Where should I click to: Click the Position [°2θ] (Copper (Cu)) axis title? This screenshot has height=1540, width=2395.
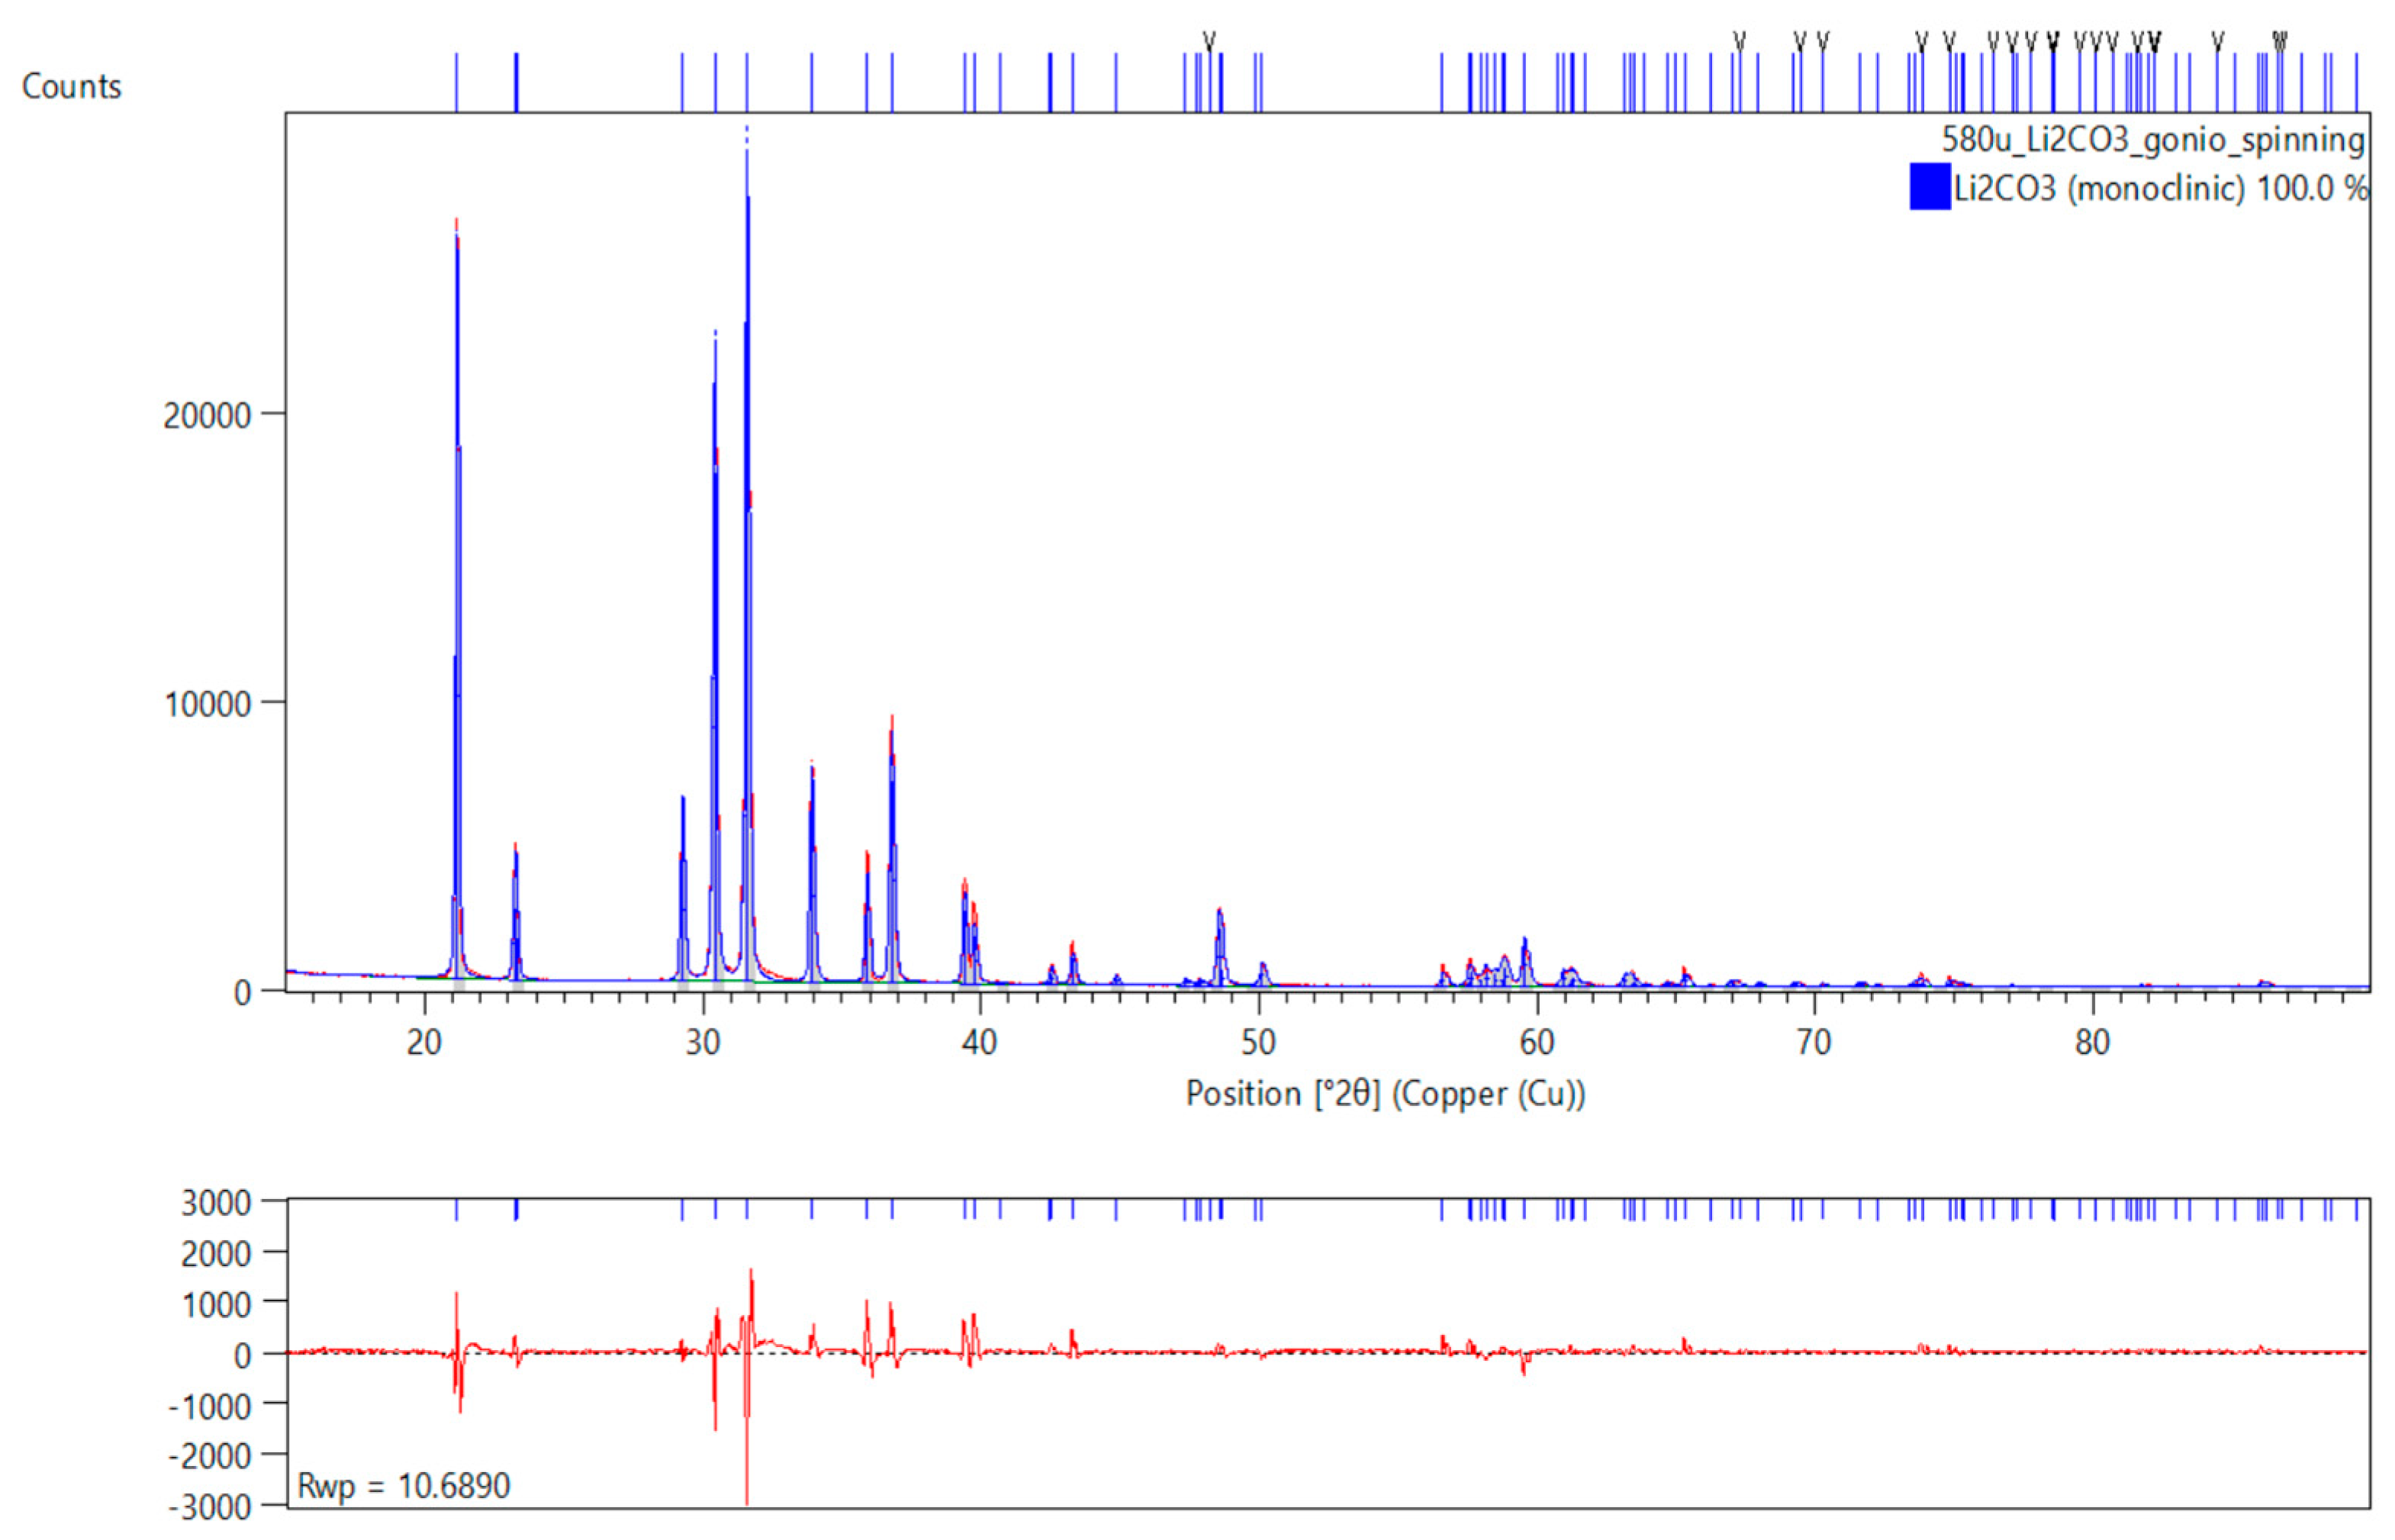(1385, 1093)
